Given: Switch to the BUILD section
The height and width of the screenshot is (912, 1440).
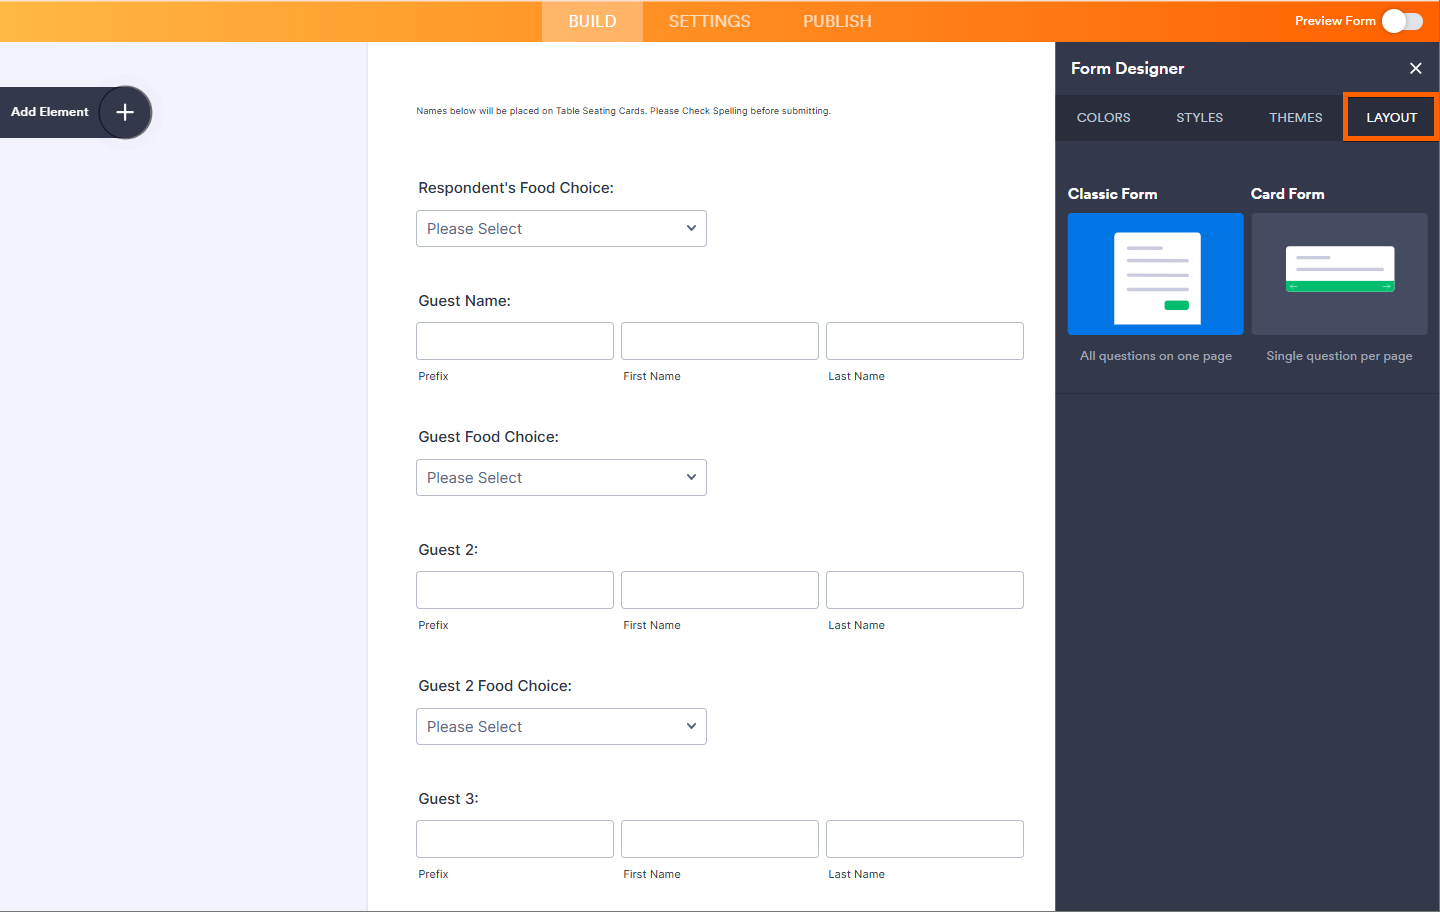Looking at the screenshot, I should pos(592,21).
